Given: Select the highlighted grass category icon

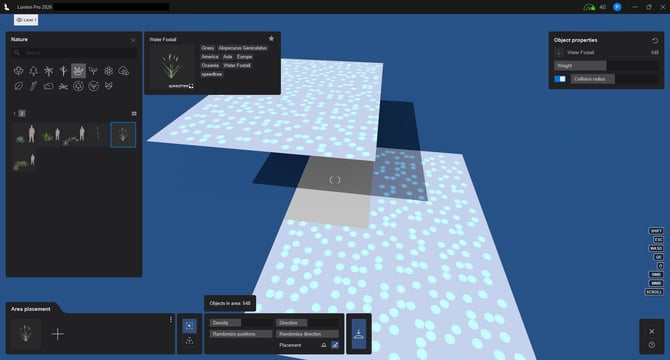Looking at the screenshot, I should tap(78, 71).
